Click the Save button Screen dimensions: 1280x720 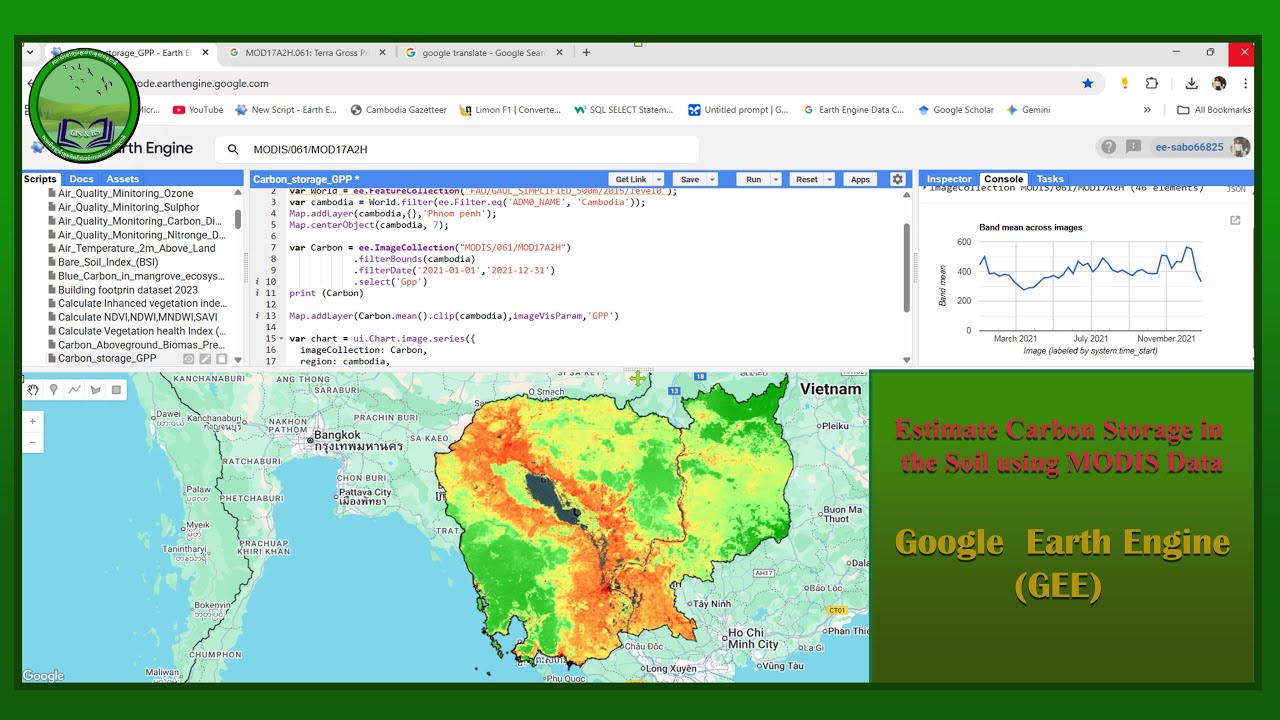coord(690,179)
